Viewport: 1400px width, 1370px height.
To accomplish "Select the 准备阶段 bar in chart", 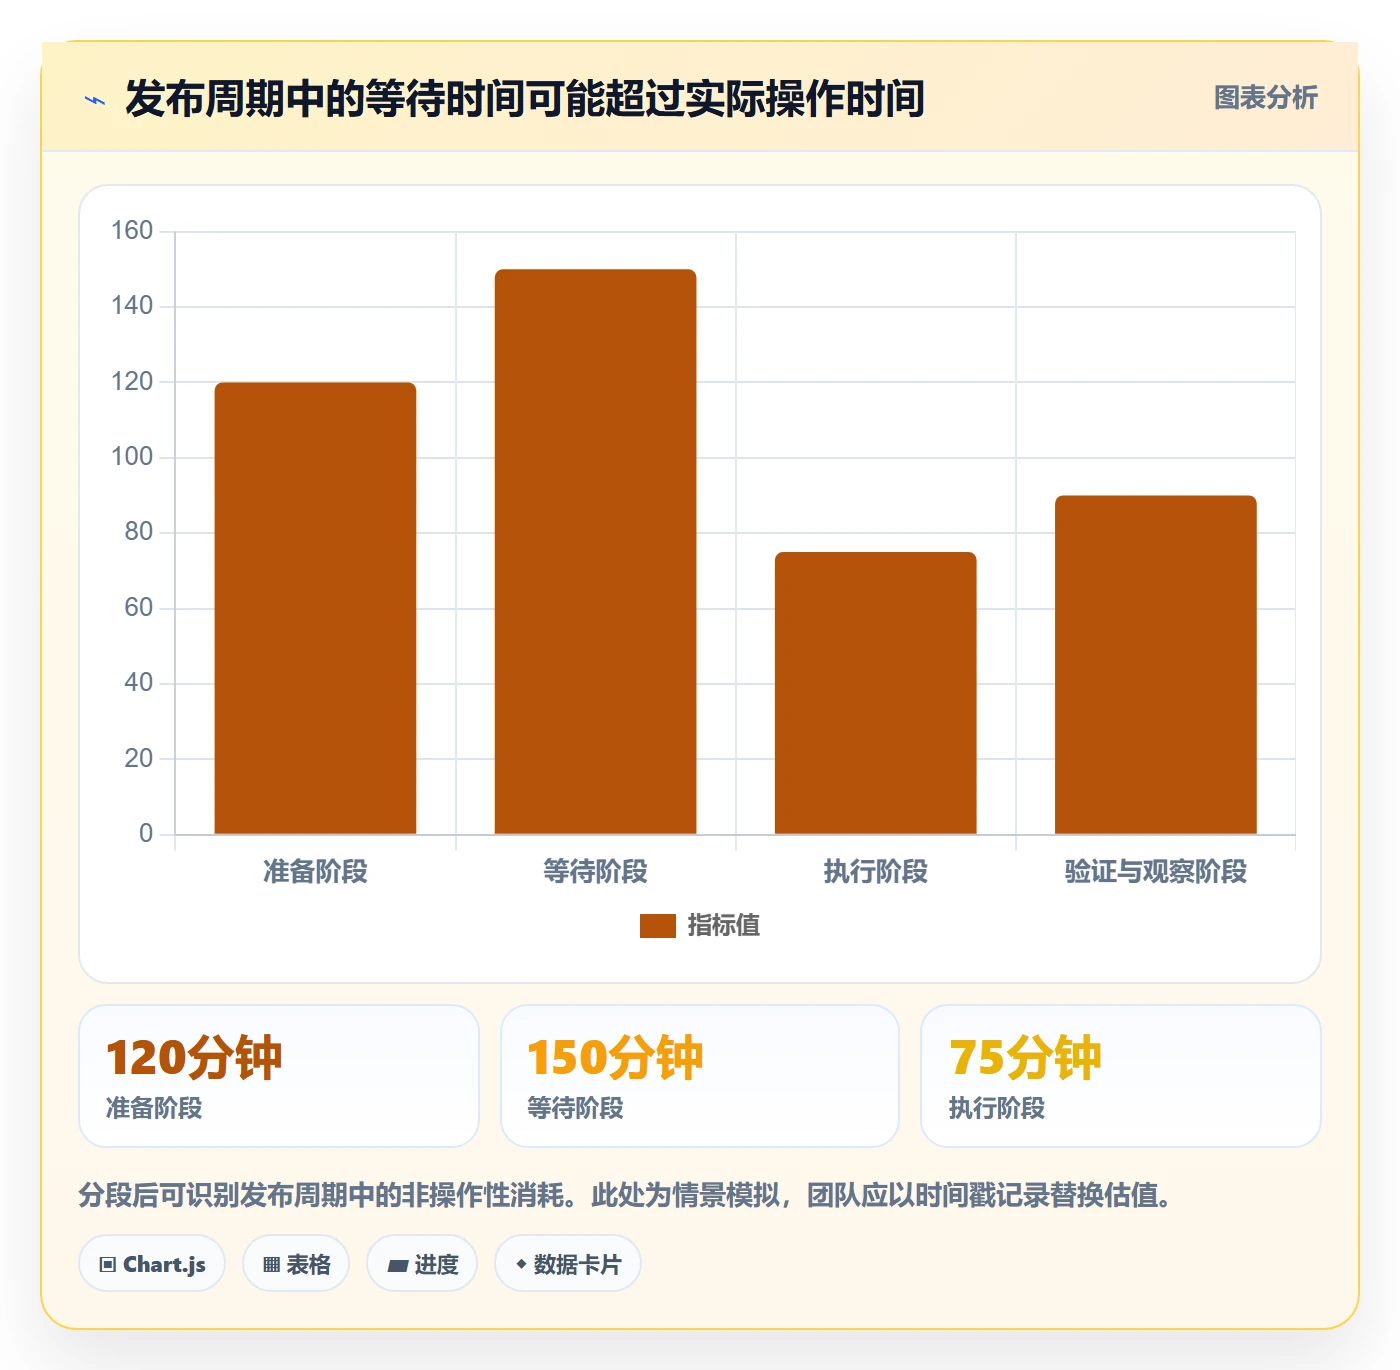I will 315,608.
